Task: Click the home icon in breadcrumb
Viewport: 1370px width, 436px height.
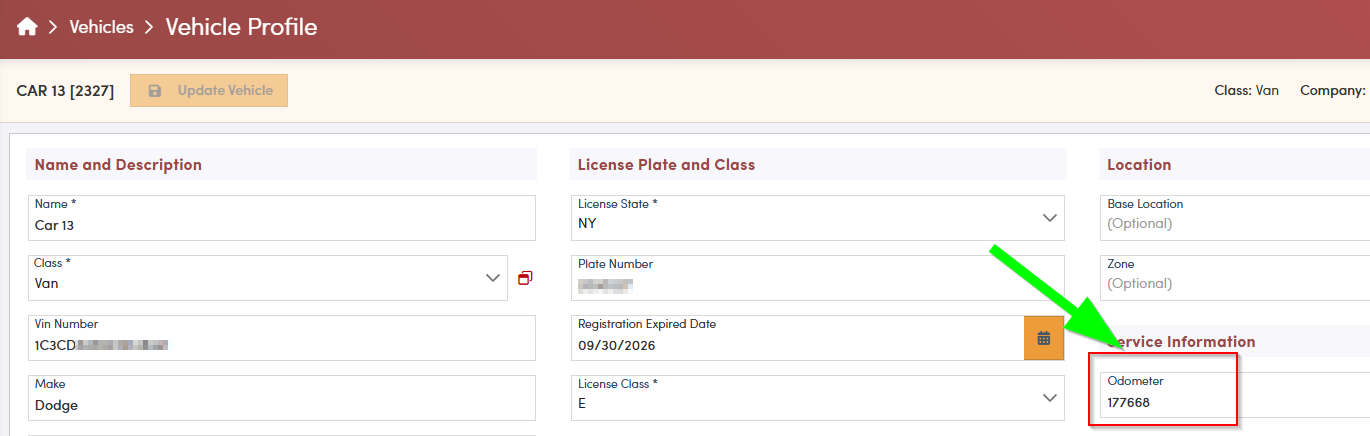Action: (27, 28)
